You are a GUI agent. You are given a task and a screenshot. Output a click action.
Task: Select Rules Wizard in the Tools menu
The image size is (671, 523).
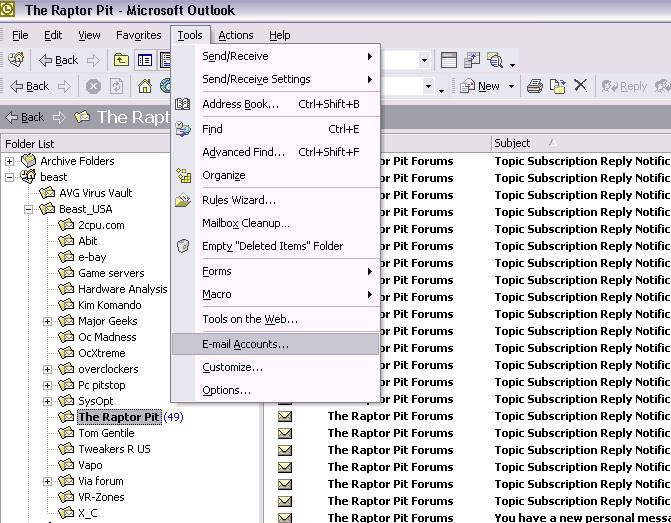click(x=238, y=200)
